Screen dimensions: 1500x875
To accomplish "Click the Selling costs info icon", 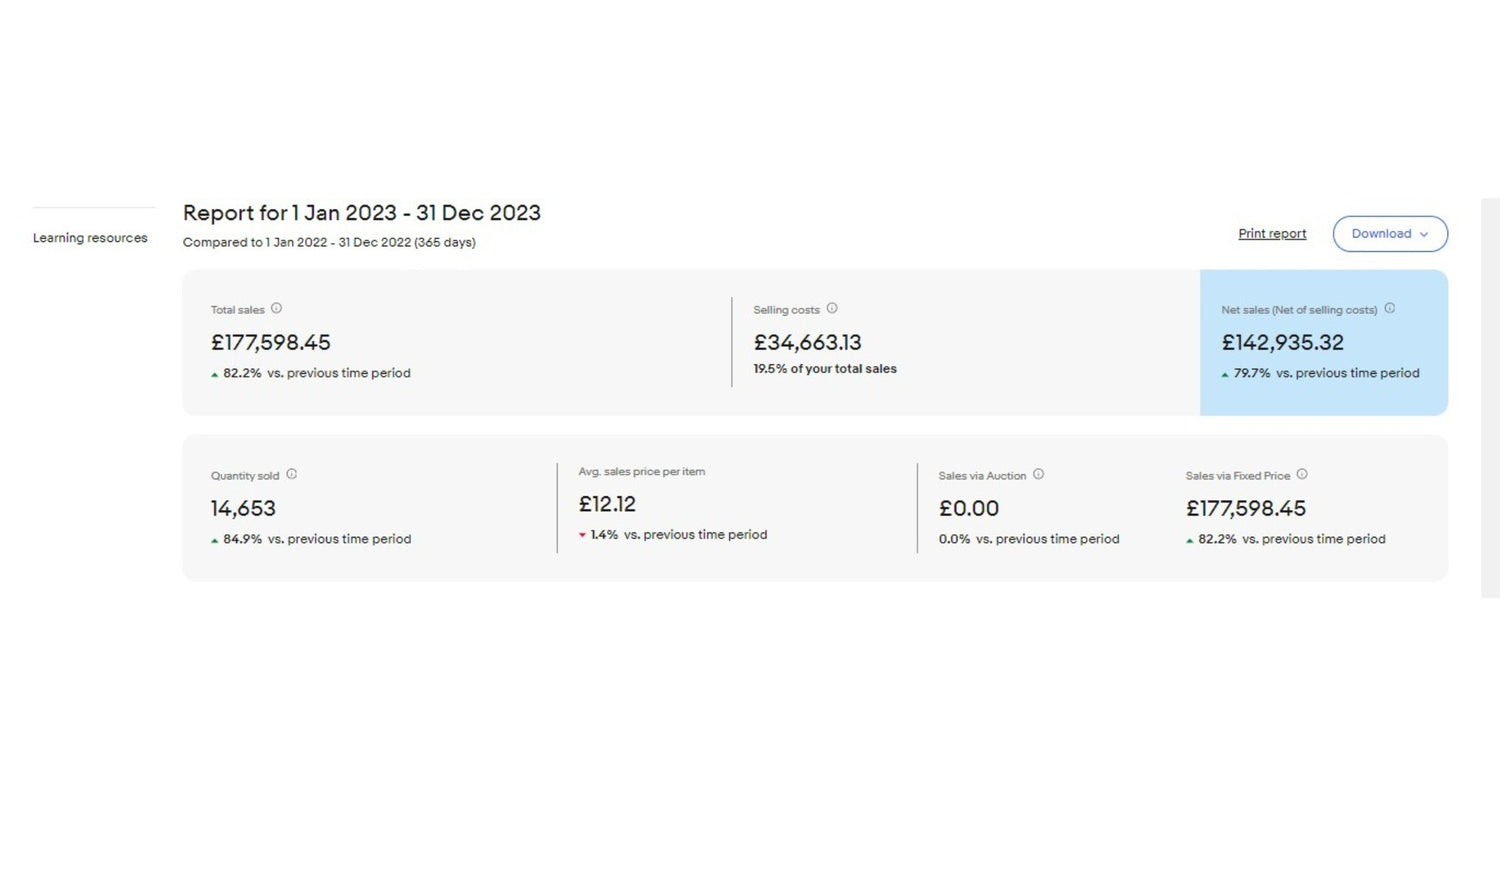I will pos(832,309).
